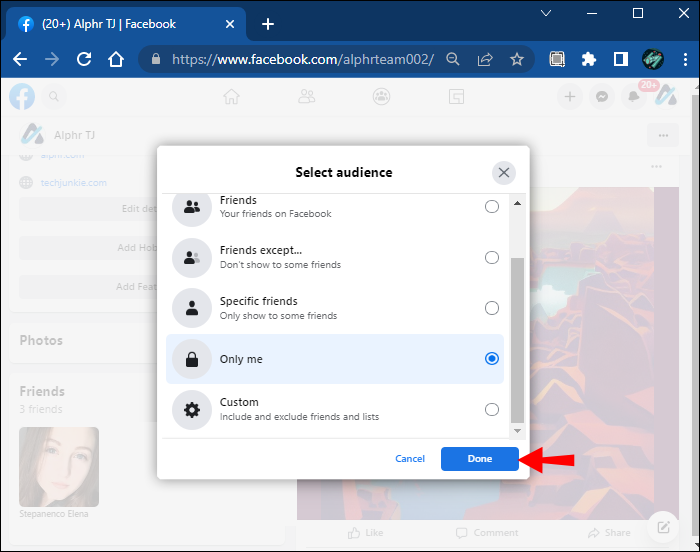Select the Friends audience radio button
The height and width of the screenshot is (552, 700).
[x=491, y=207]
